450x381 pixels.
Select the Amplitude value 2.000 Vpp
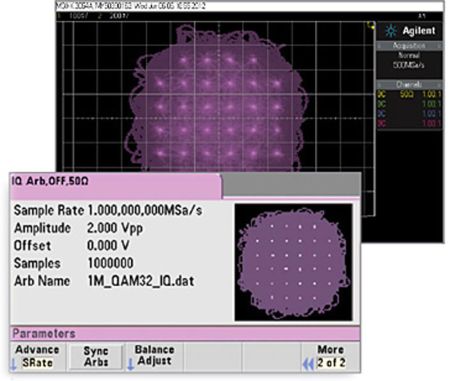point(115,228)
